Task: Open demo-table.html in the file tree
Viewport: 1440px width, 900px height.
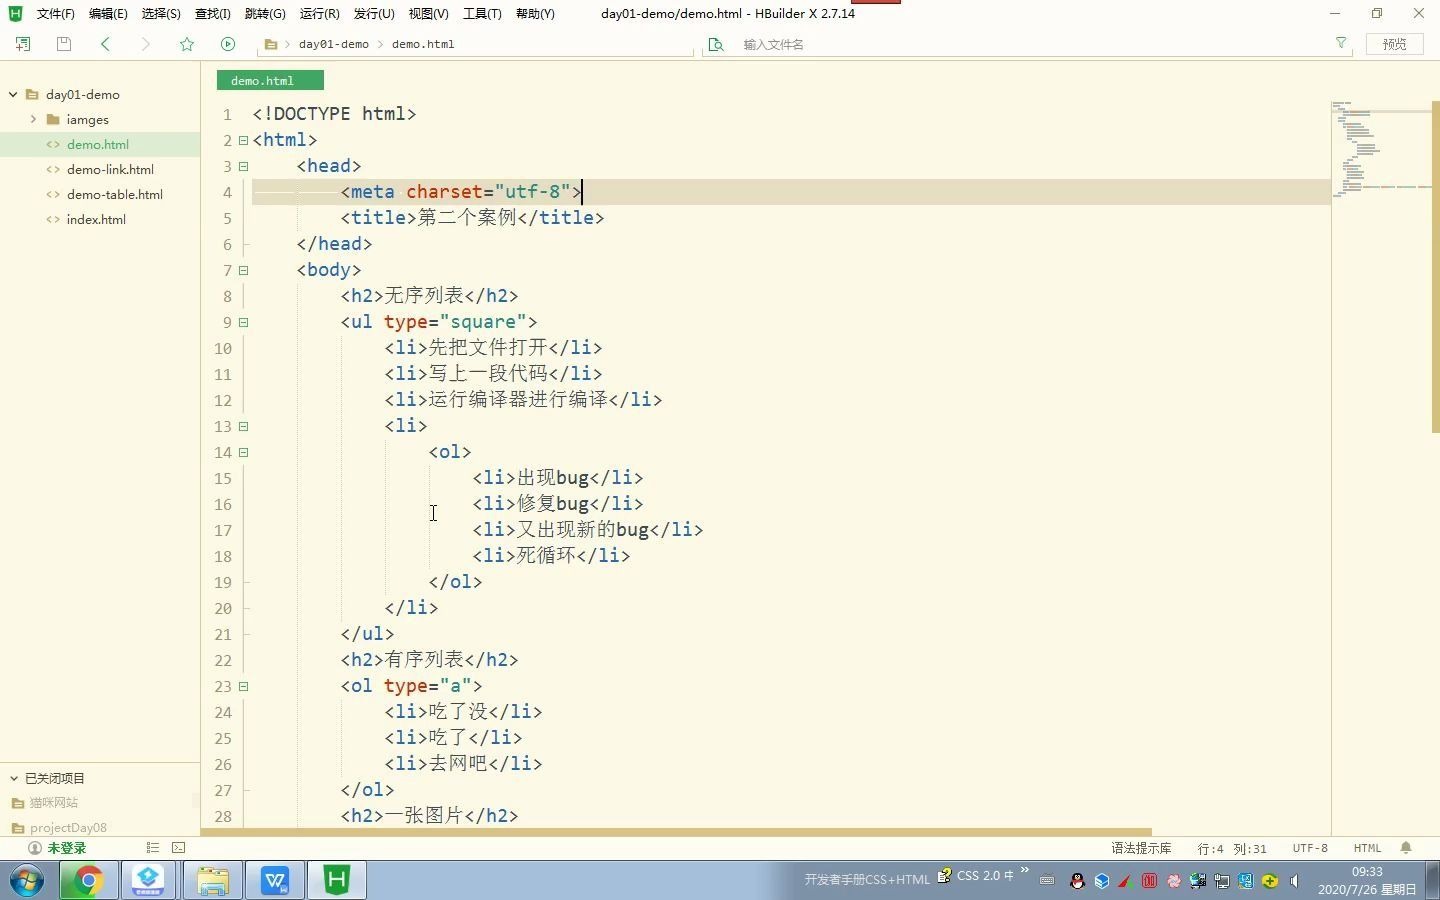Action: [115, 194]
